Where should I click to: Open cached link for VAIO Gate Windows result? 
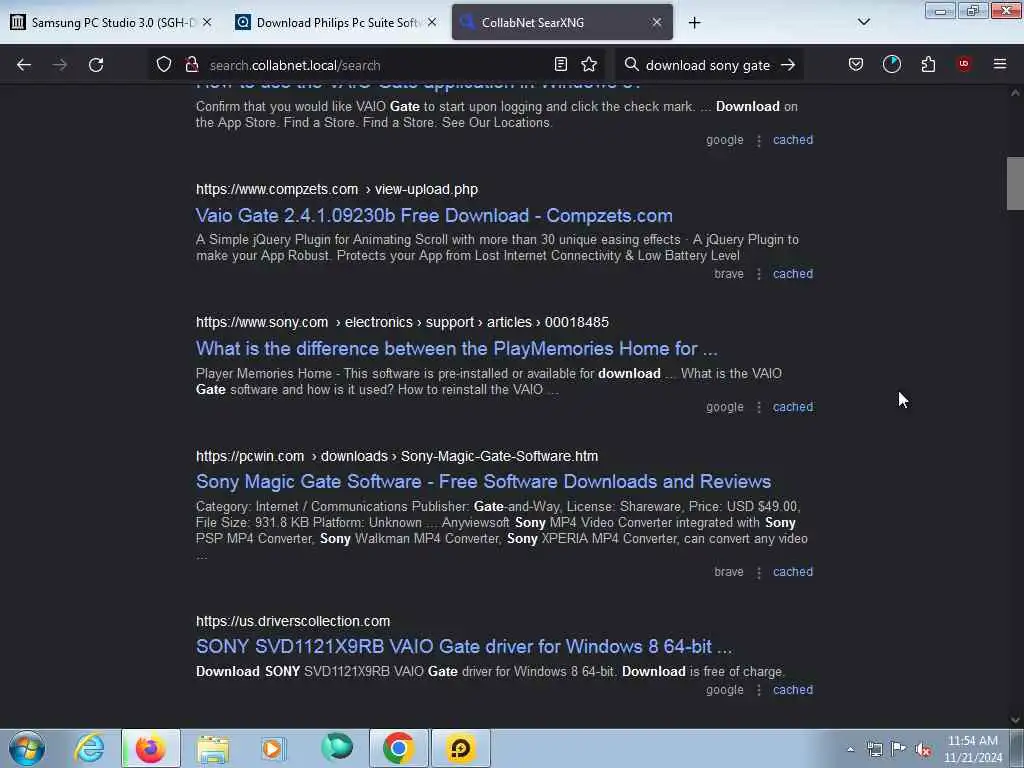[x=793, y=140]
